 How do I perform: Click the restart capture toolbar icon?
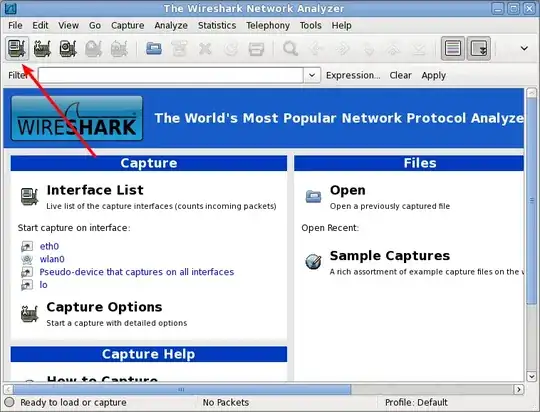tap(119, 48)
